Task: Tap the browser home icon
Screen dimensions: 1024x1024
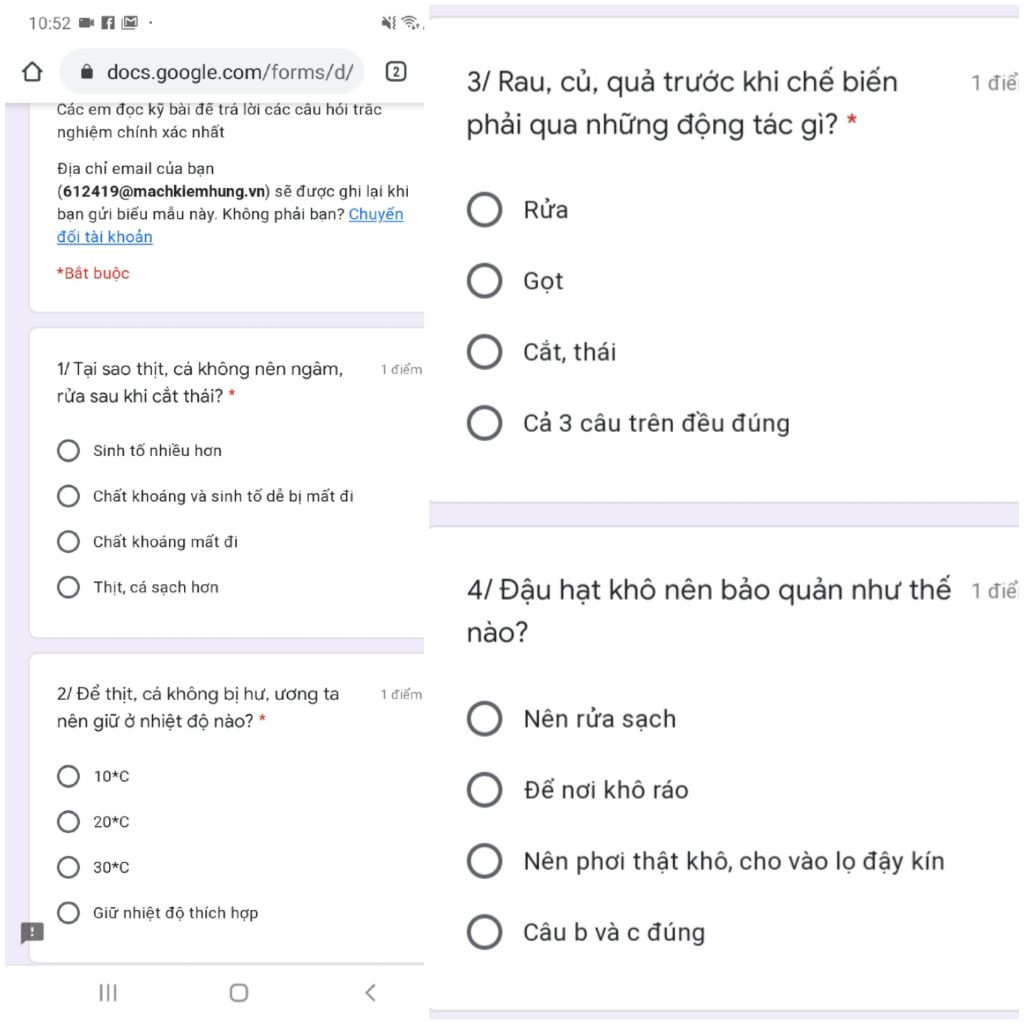Action: pyautogui.click(x=32, y=72)
